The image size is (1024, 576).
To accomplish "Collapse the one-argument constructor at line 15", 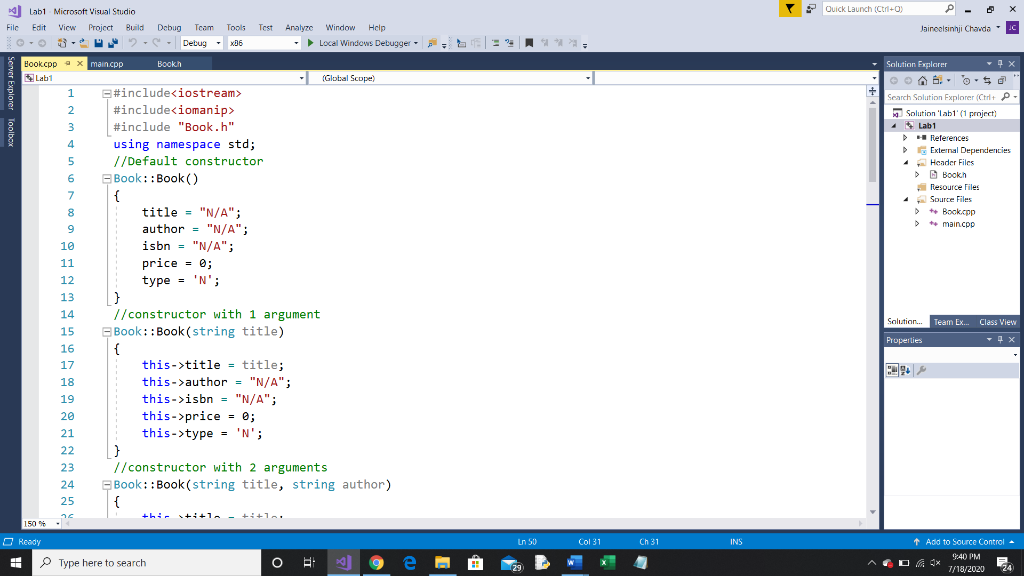I will tap(106, 332).
